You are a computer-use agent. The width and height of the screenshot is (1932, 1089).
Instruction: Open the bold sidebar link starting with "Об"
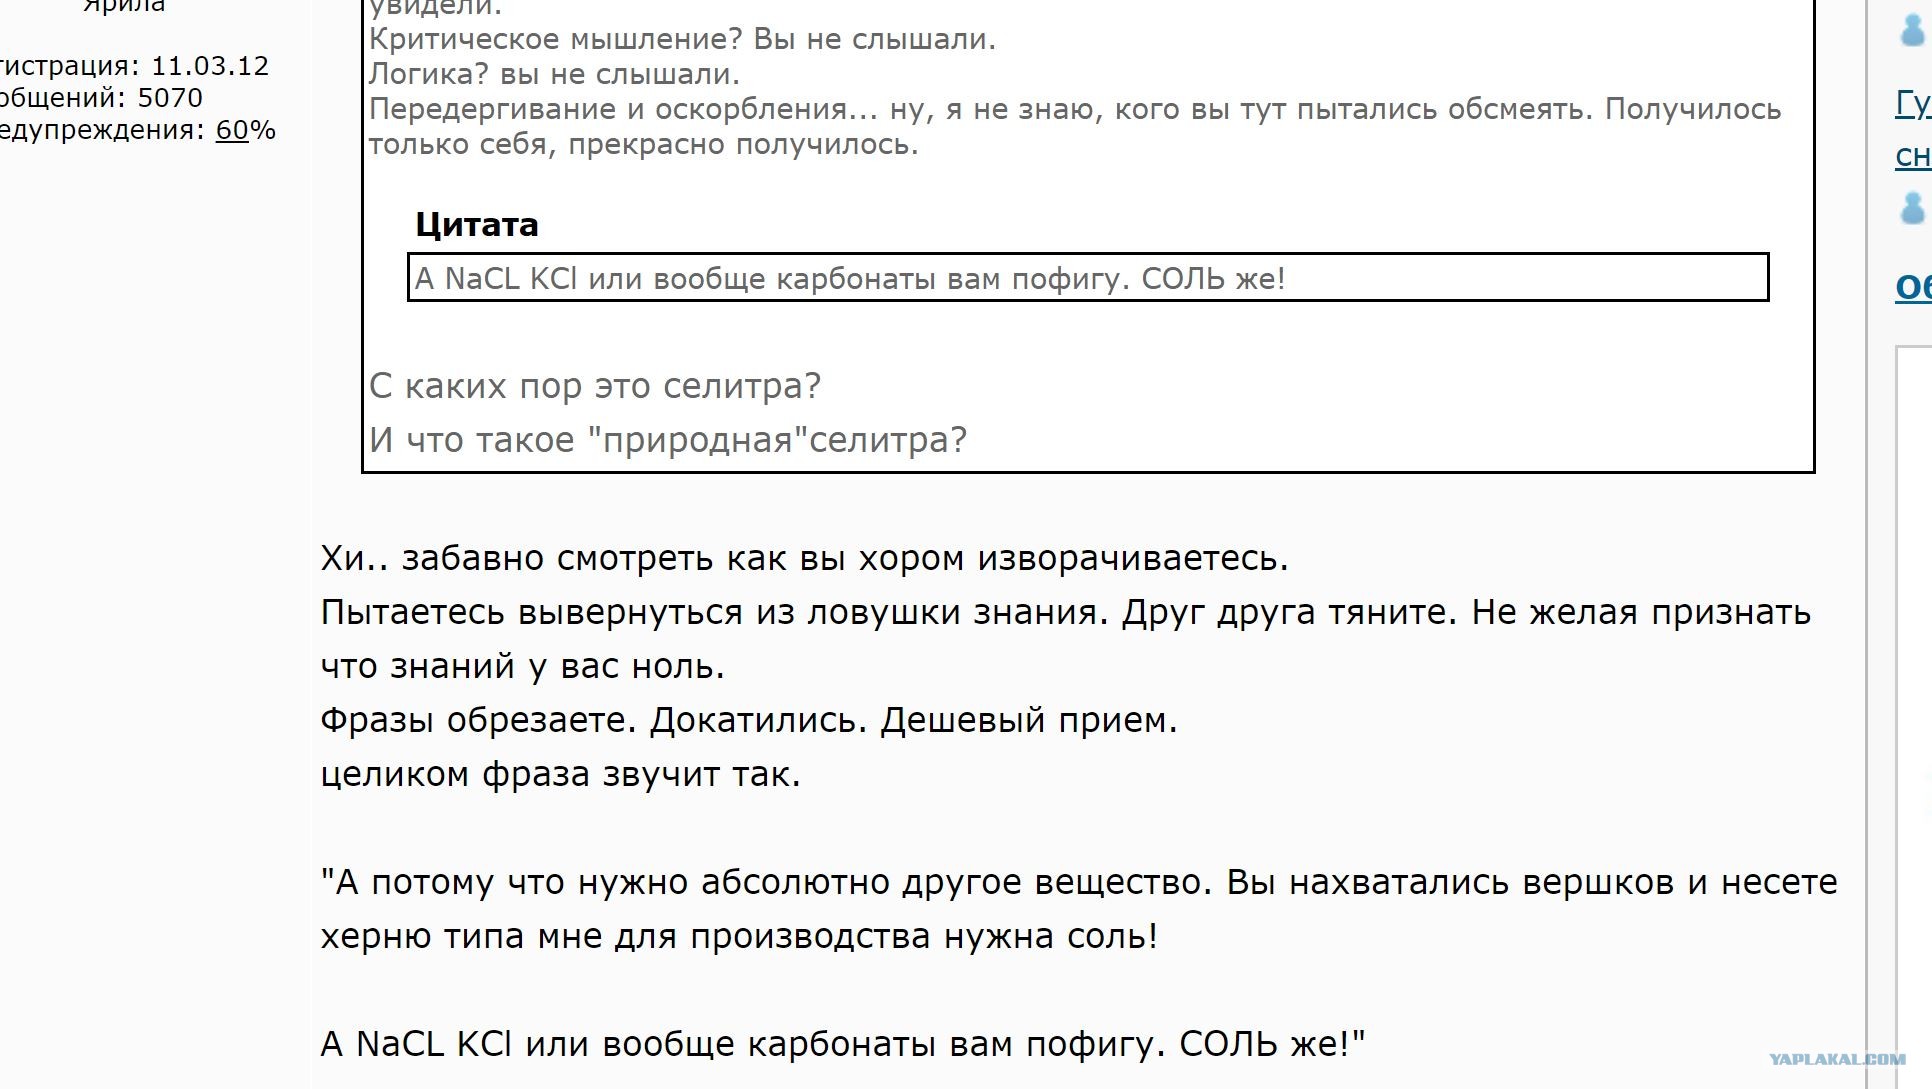1913,288
